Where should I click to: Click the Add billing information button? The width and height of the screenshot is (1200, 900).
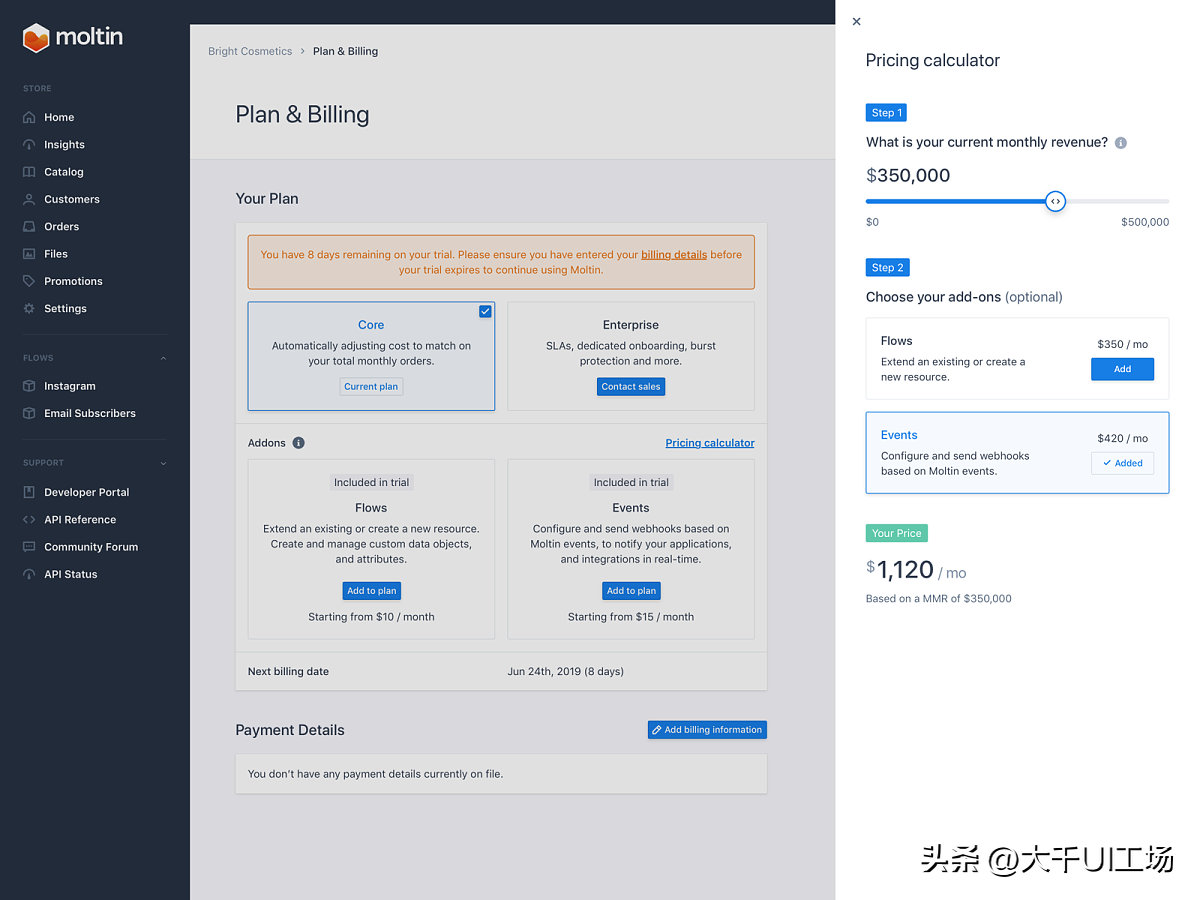707,730
